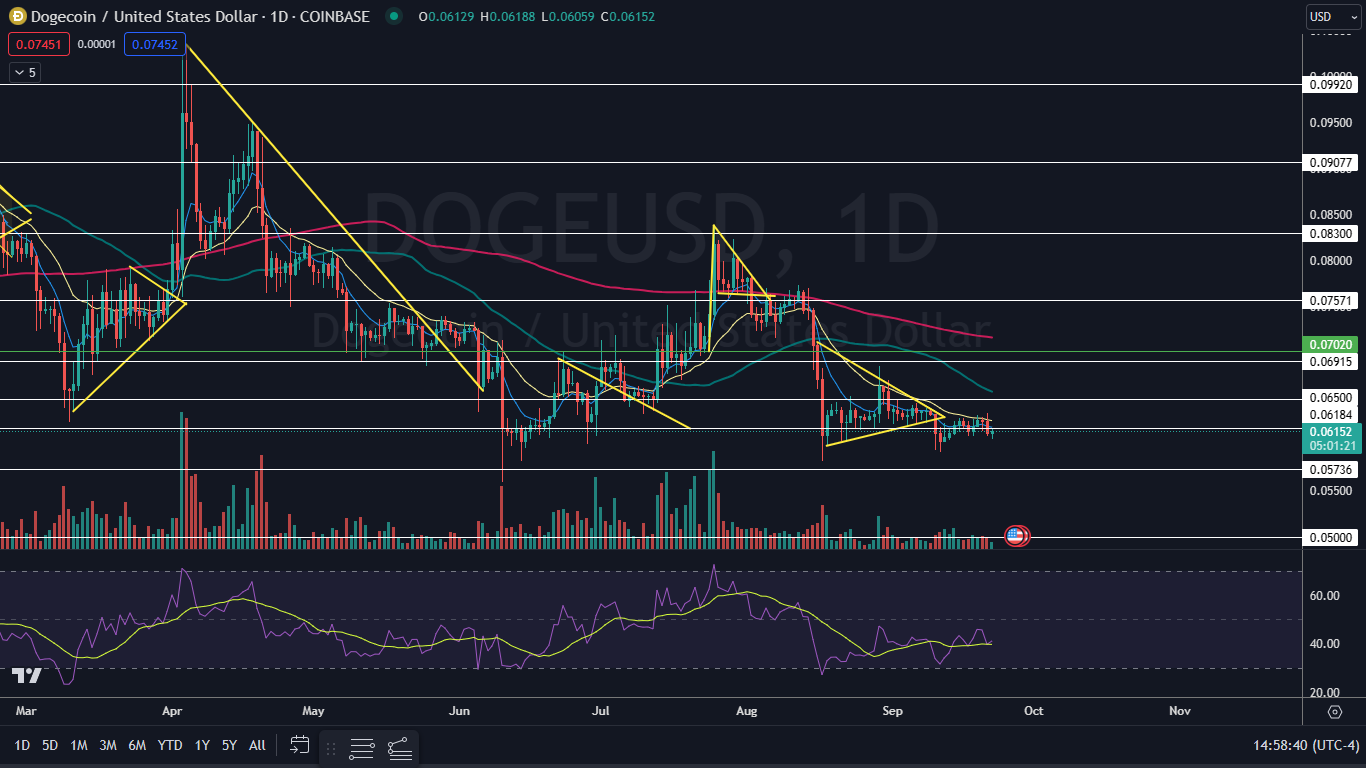The height and width of the screenshot is (768, 1366).
Task: Click the Jun label on time axis
Action: tap(459, 711)
